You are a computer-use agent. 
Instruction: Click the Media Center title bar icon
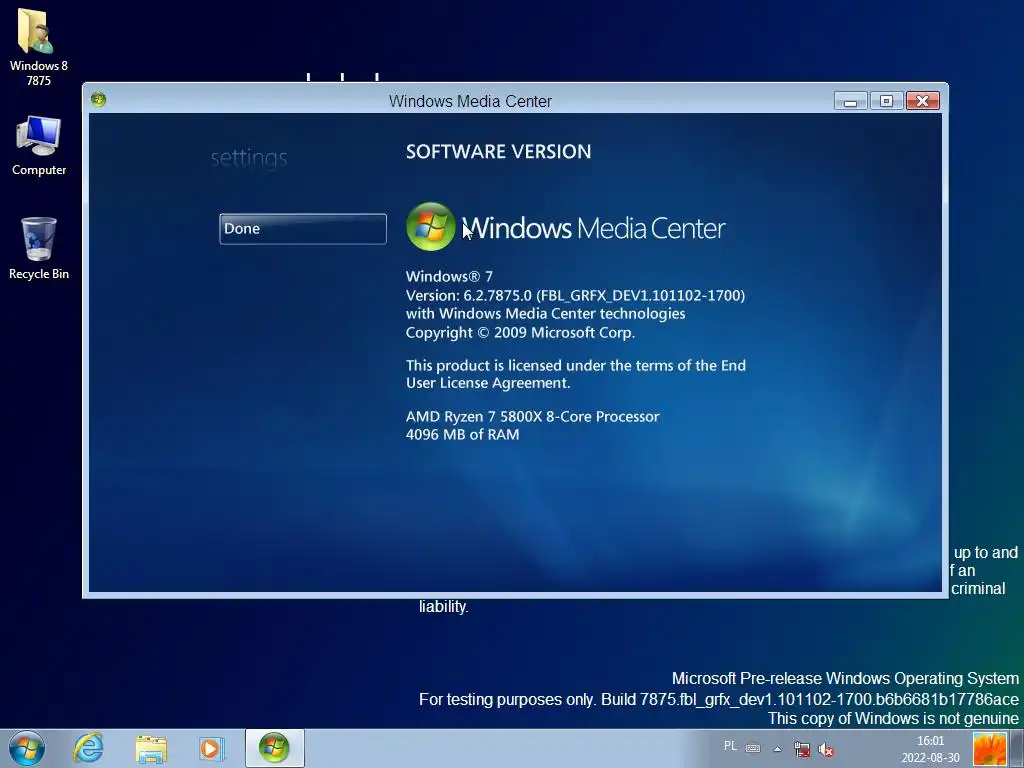[x=99, y=99]
